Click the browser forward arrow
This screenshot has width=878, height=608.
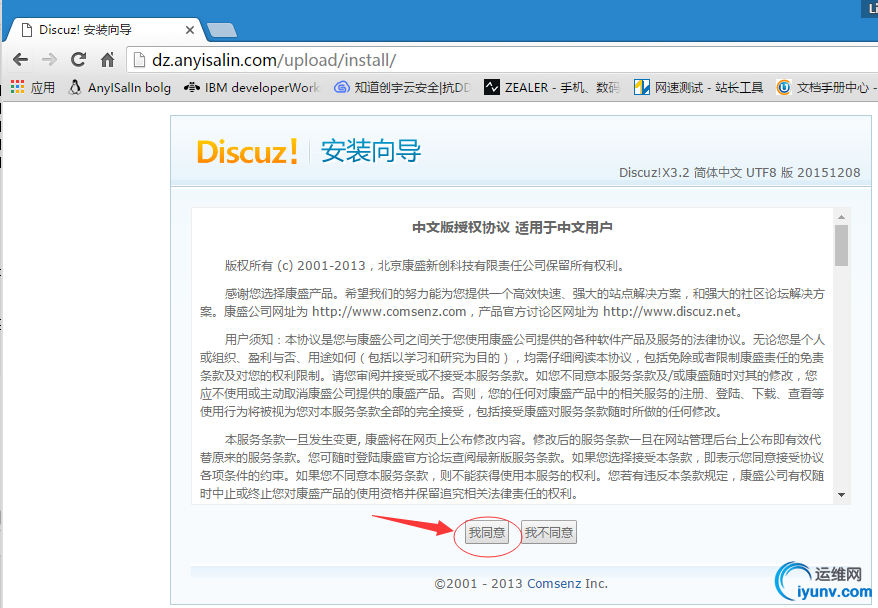click(49, 59)
